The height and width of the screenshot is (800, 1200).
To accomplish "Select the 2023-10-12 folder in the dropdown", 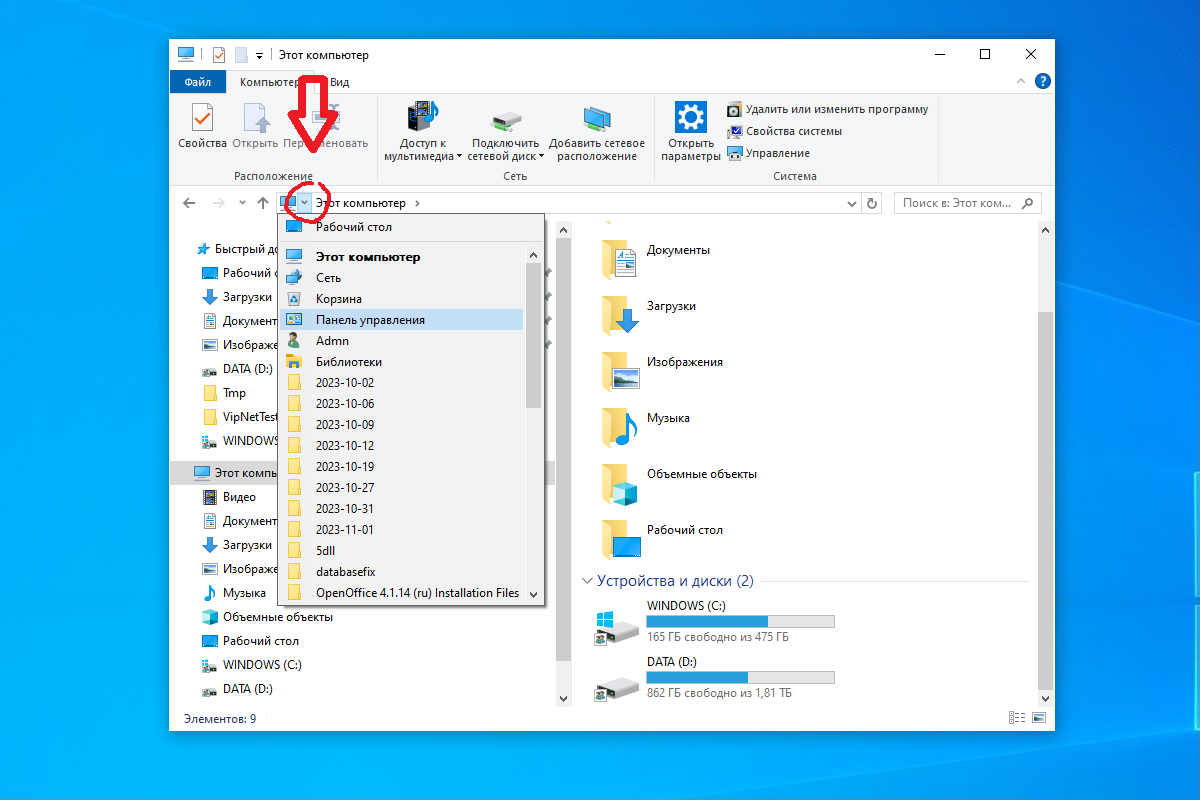I will click(x=403, y=446).
